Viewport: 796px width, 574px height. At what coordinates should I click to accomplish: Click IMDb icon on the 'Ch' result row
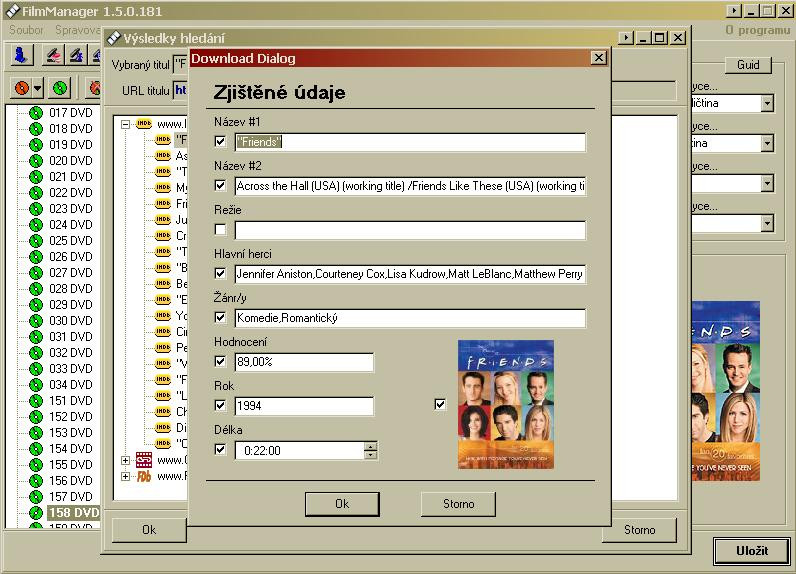click(163, 411)
